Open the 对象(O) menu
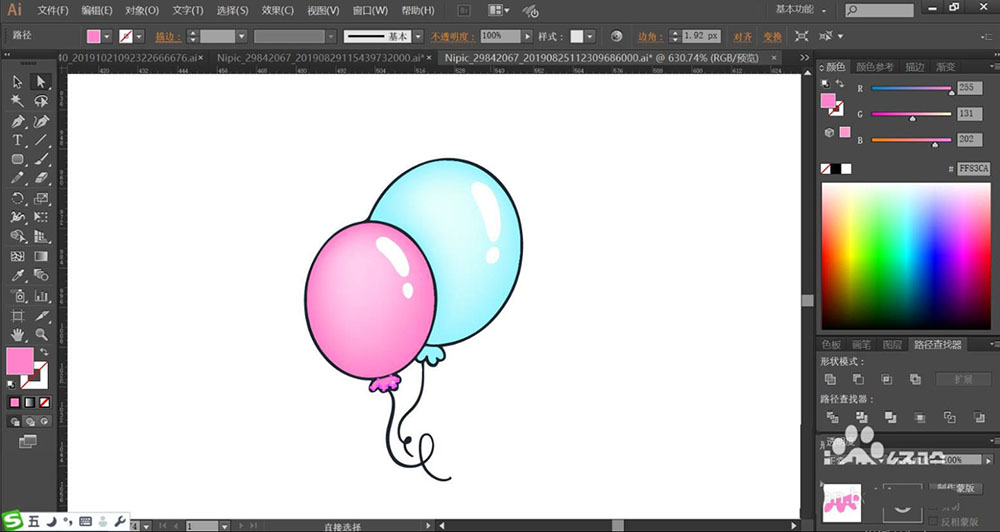The width and height of the screenshot is (1000, 532). [142, 10]
